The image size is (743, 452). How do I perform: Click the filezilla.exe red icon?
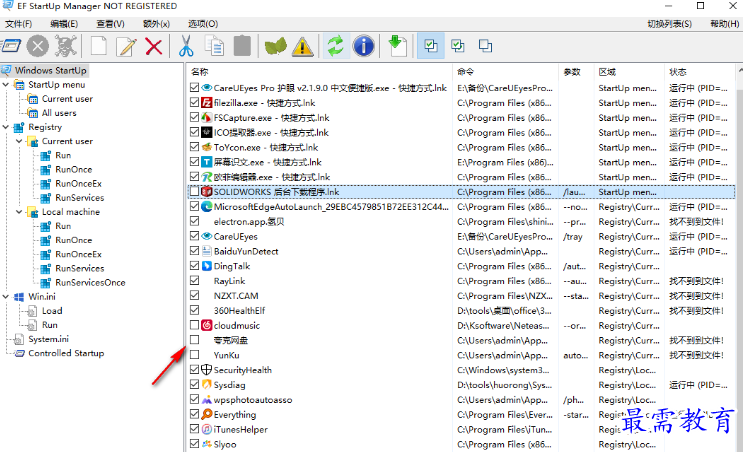point(207,102)
